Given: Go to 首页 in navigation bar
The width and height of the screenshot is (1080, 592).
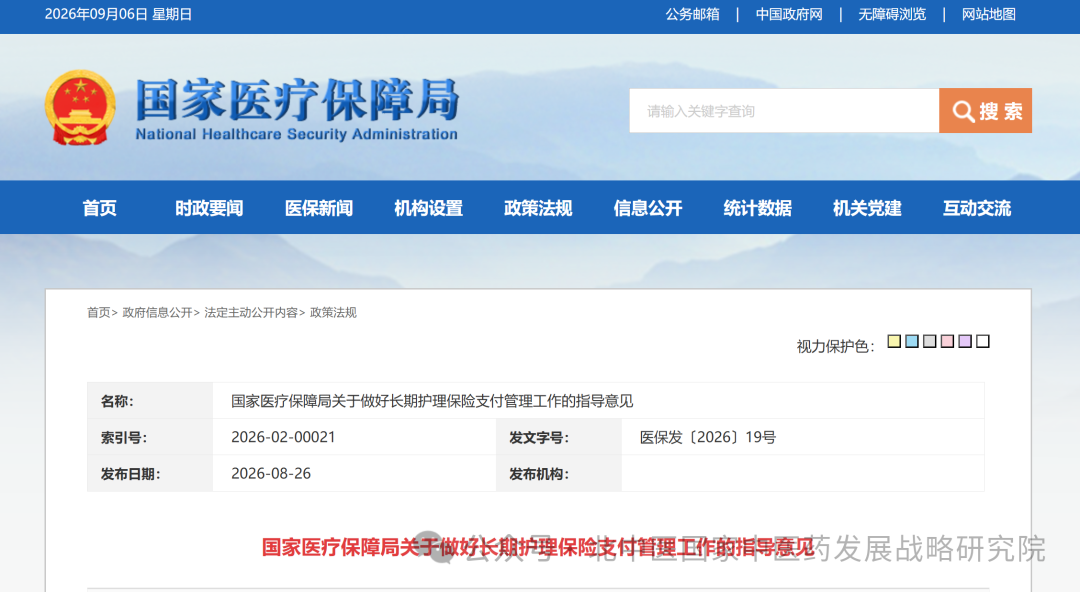Looking at the screenshot, I should [100, 208].
